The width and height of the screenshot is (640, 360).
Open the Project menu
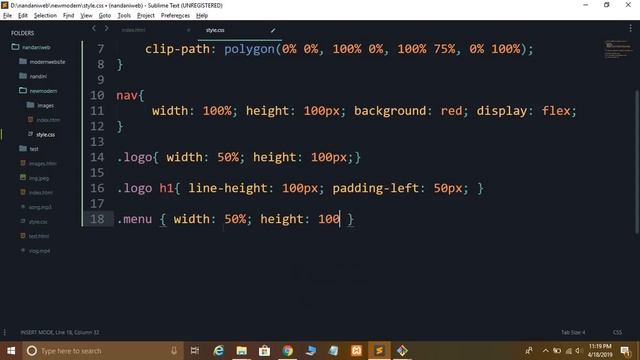pyautogui.click(x=146, y=16)
